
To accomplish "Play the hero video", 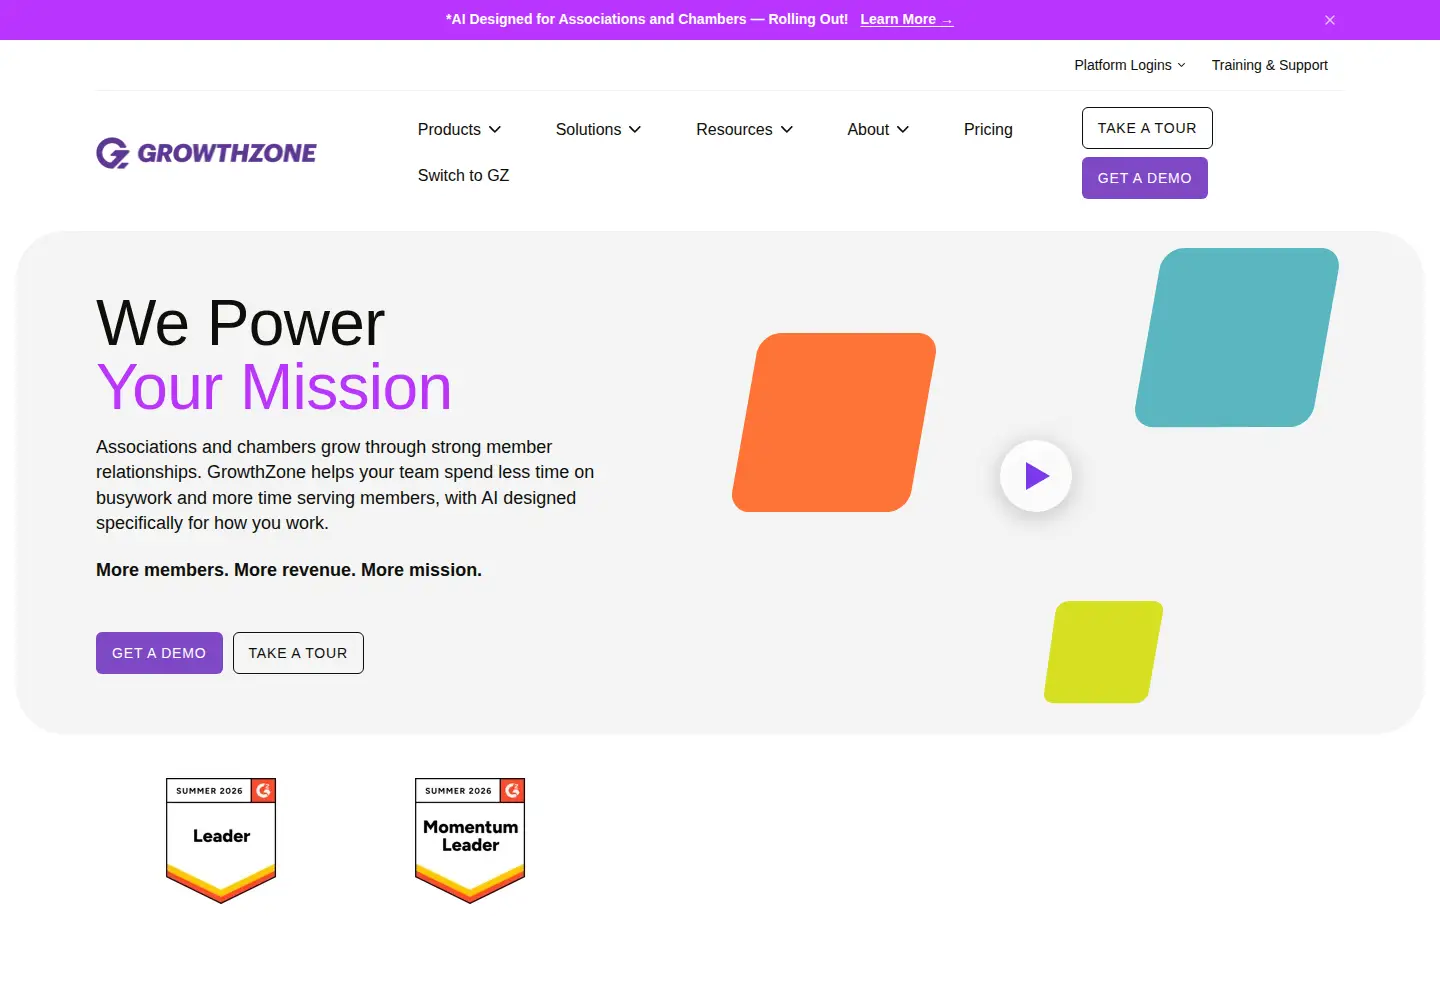I will [1036, 476].
